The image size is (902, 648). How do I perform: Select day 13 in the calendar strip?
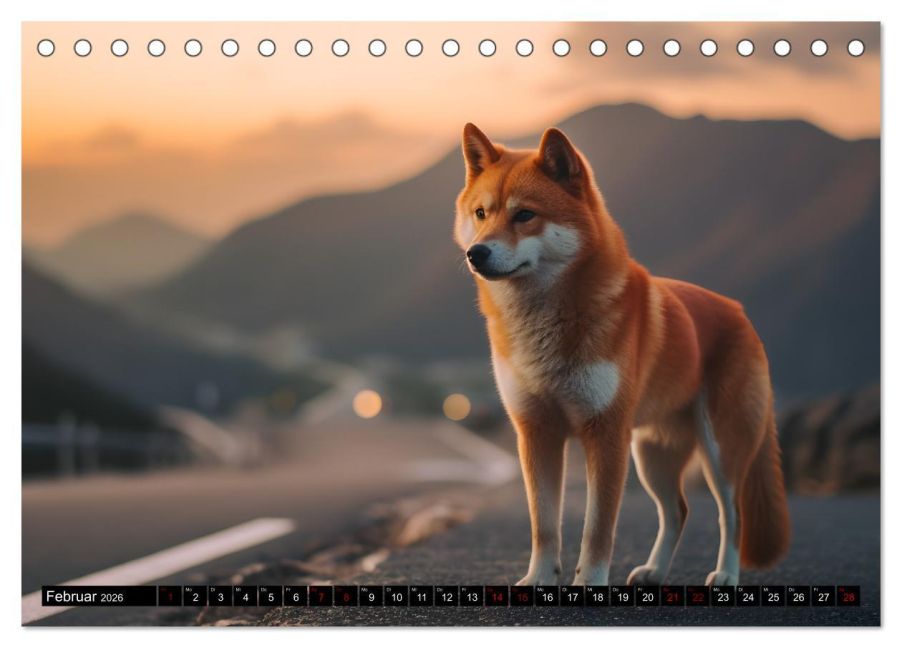(472, 596)
